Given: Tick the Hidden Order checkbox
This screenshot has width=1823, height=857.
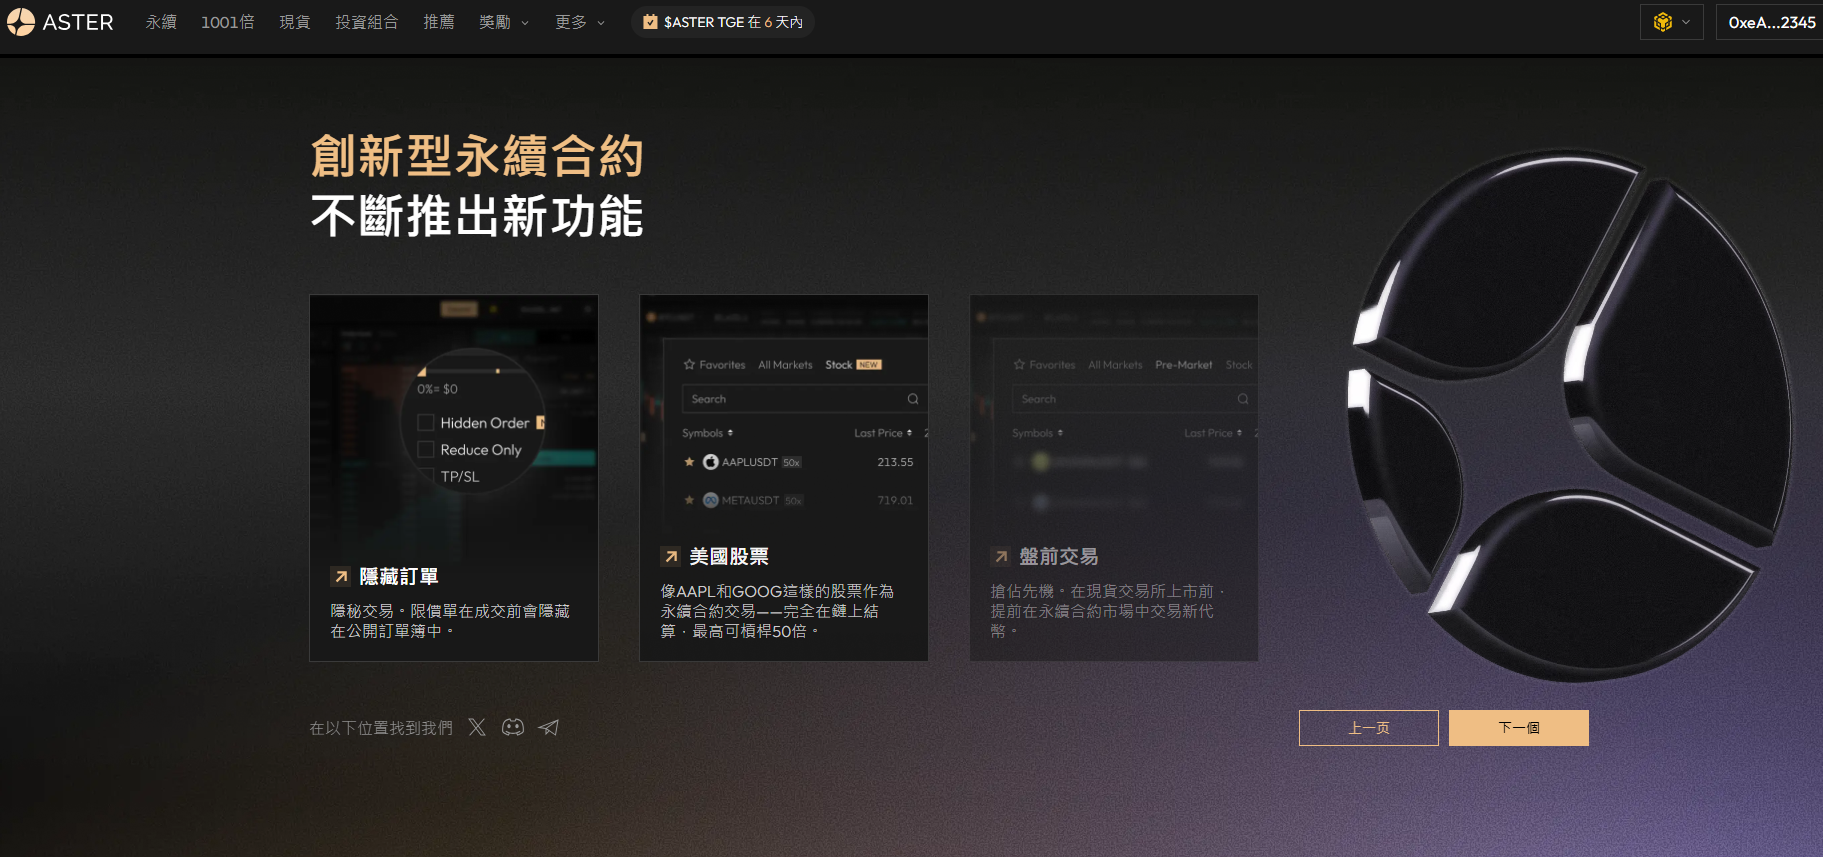Looking at the screenshot, I should [x=426, y=423].
